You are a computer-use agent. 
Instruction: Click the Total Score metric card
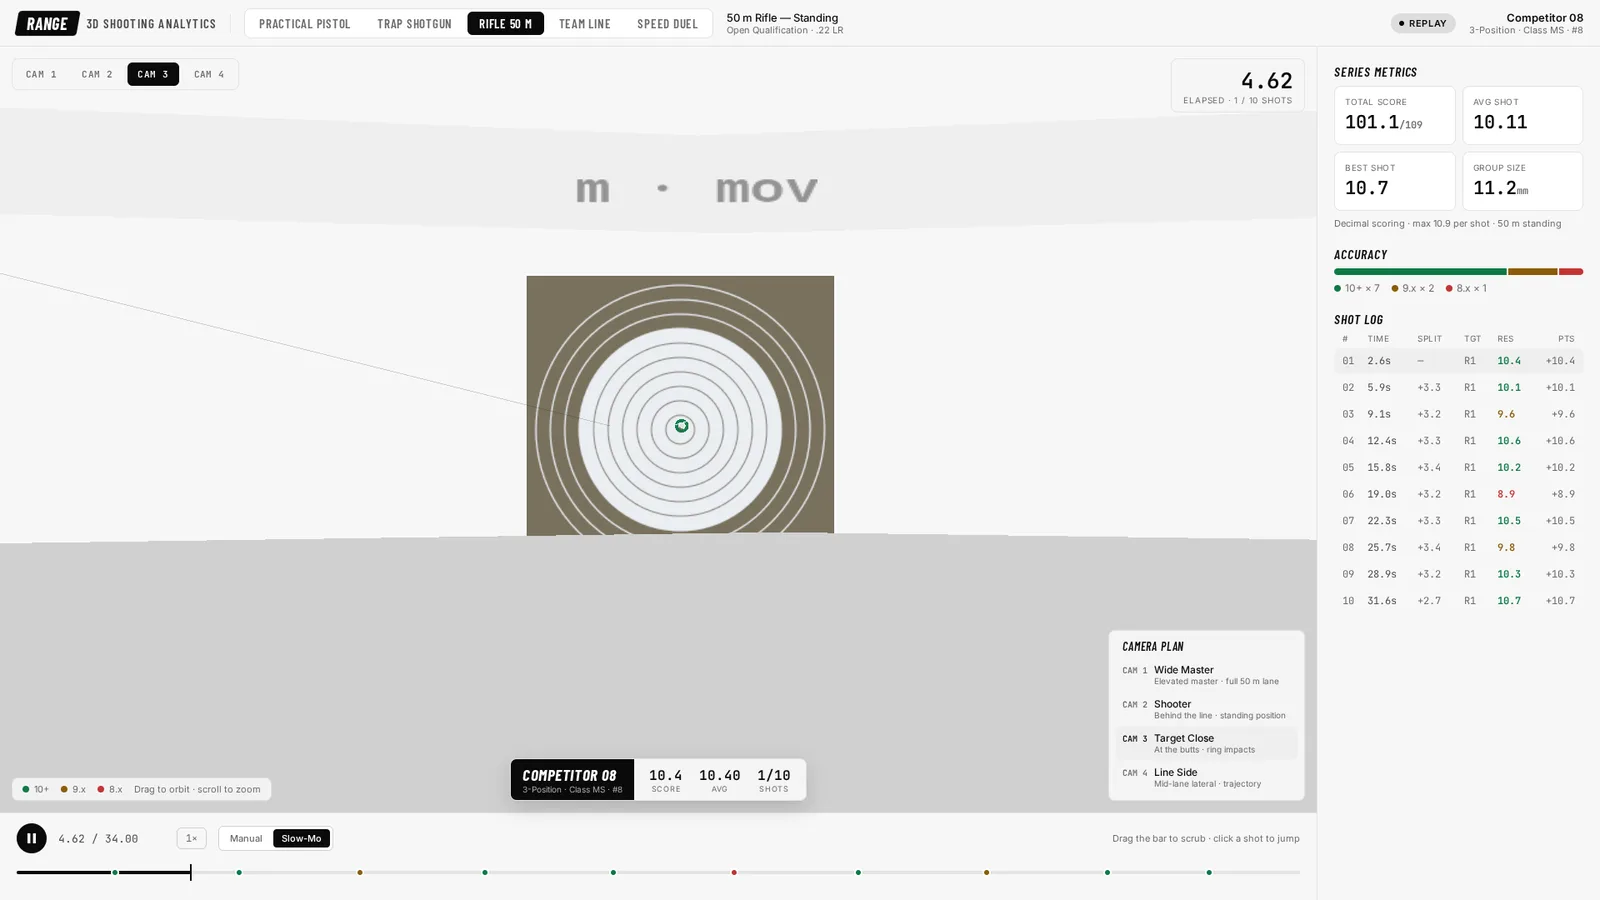click(1394, 115)
